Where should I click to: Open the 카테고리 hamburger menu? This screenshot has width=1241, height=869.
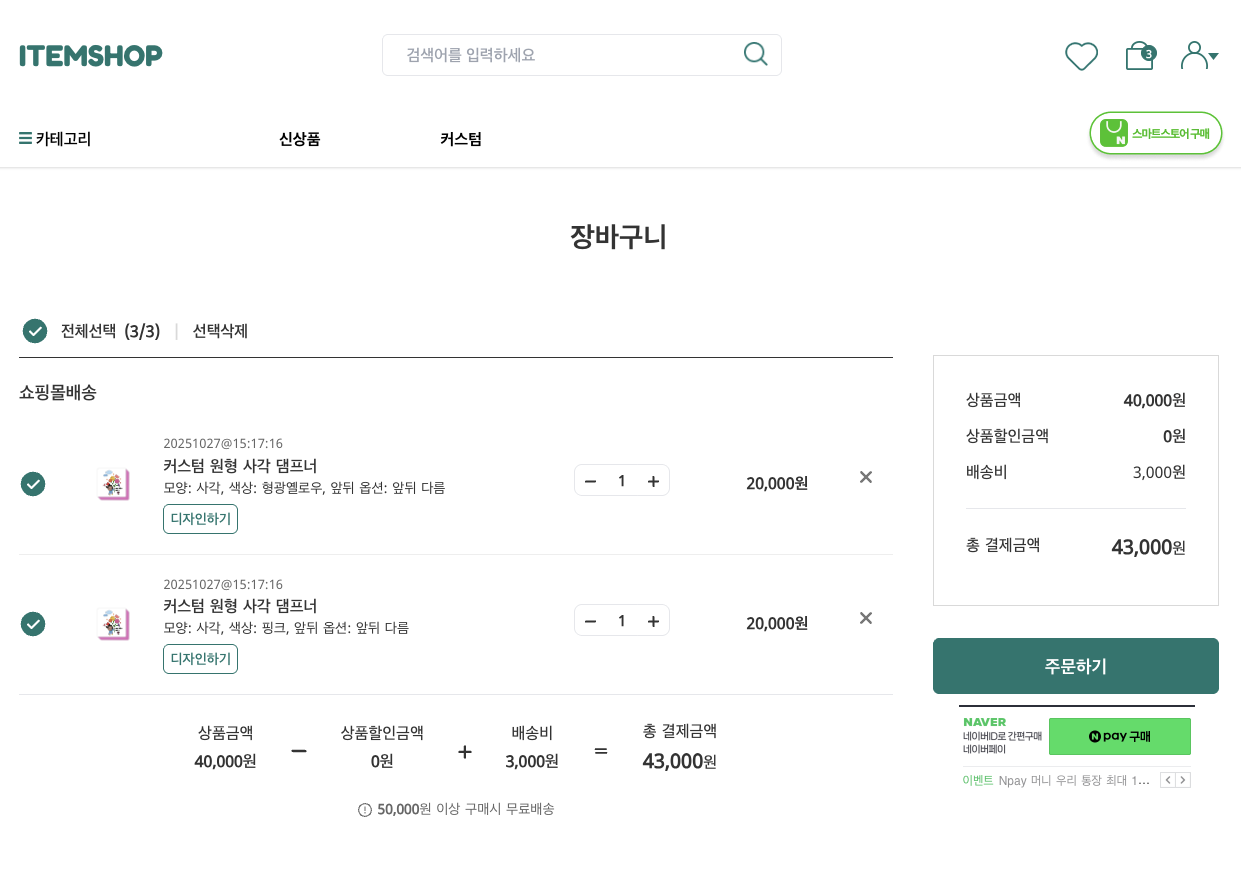55,139
